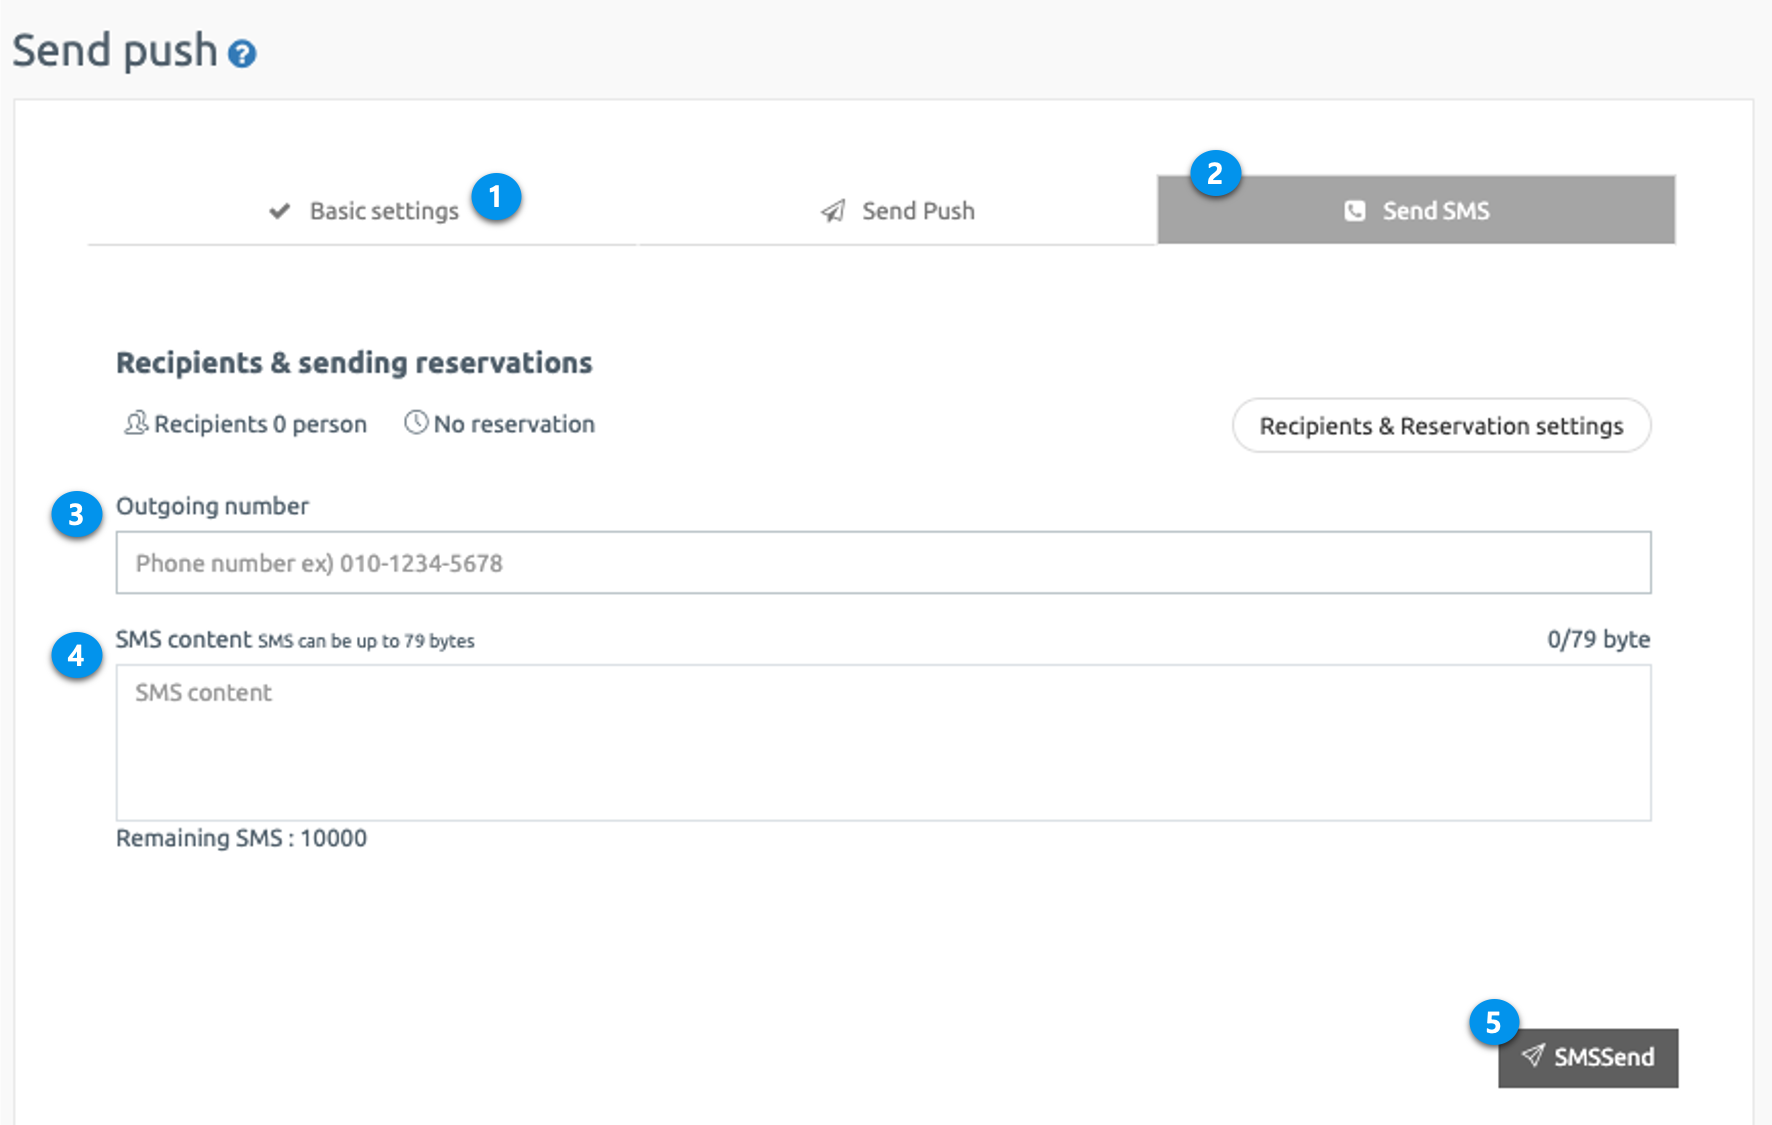Click the blue number 1 badge
The height and width of the screenshot is (1125, 1772).
pyautogui.click(x=495, y=197)
